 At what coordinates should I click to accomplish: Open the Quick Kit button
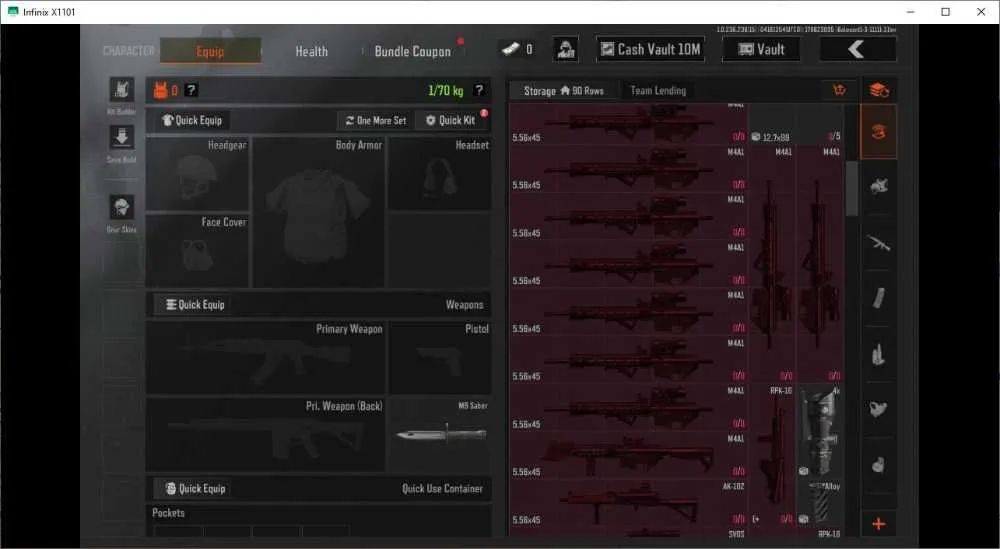(451, 121)
